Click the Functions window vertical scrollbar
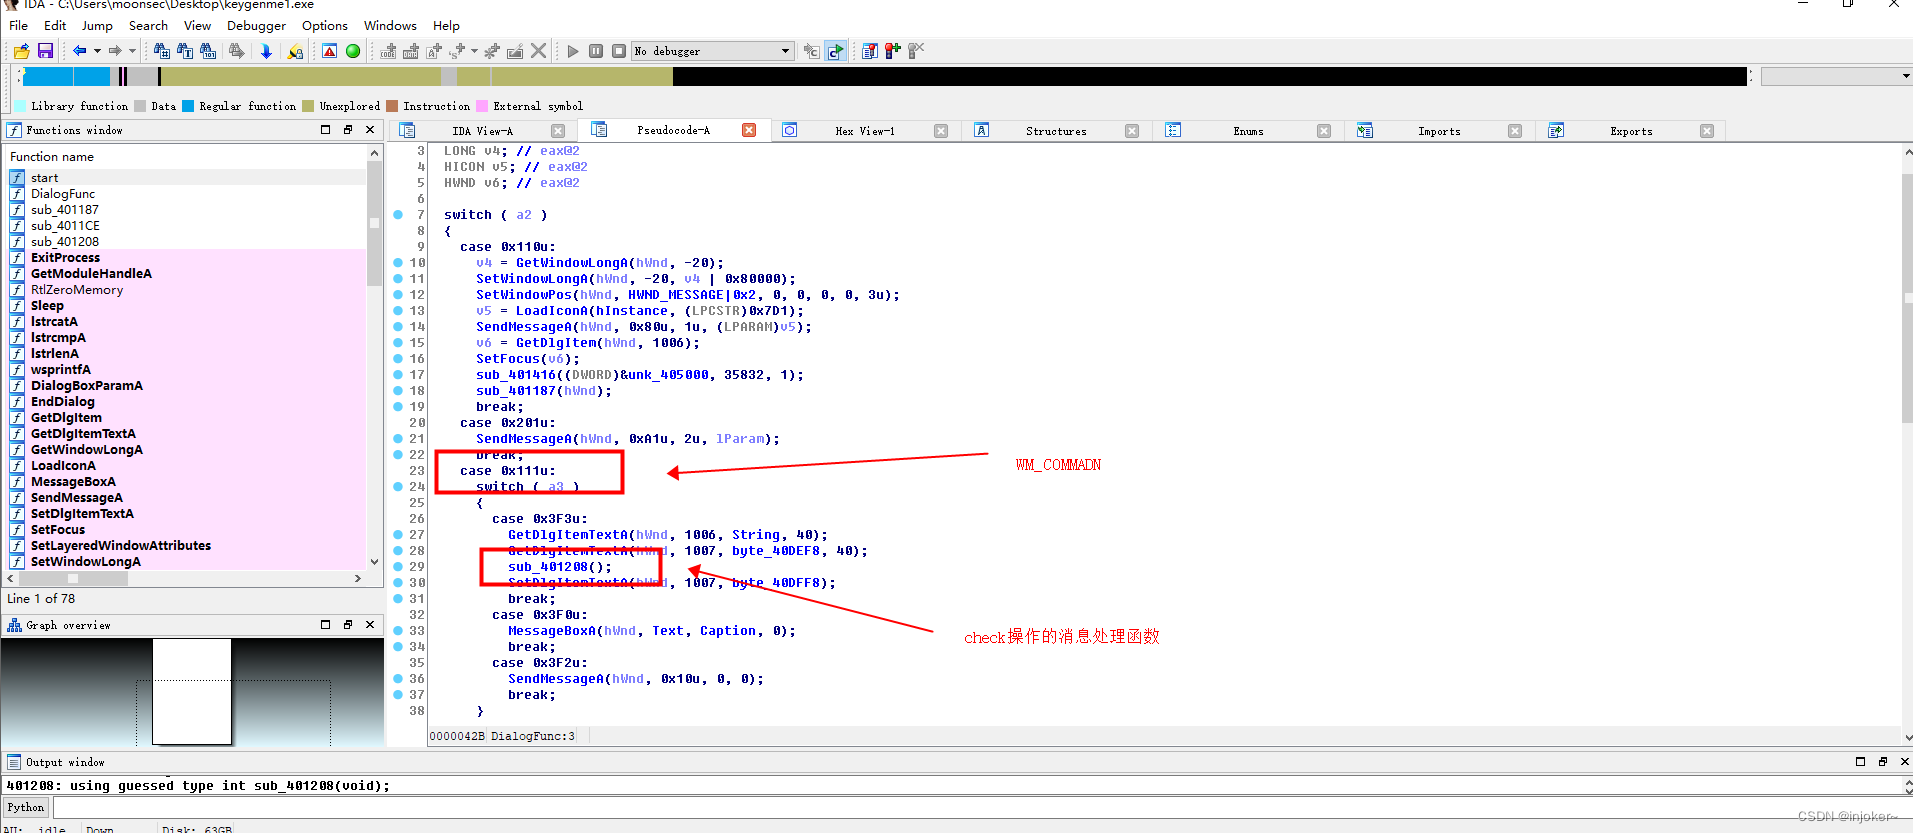1913x833 pixels. (375, 360)
